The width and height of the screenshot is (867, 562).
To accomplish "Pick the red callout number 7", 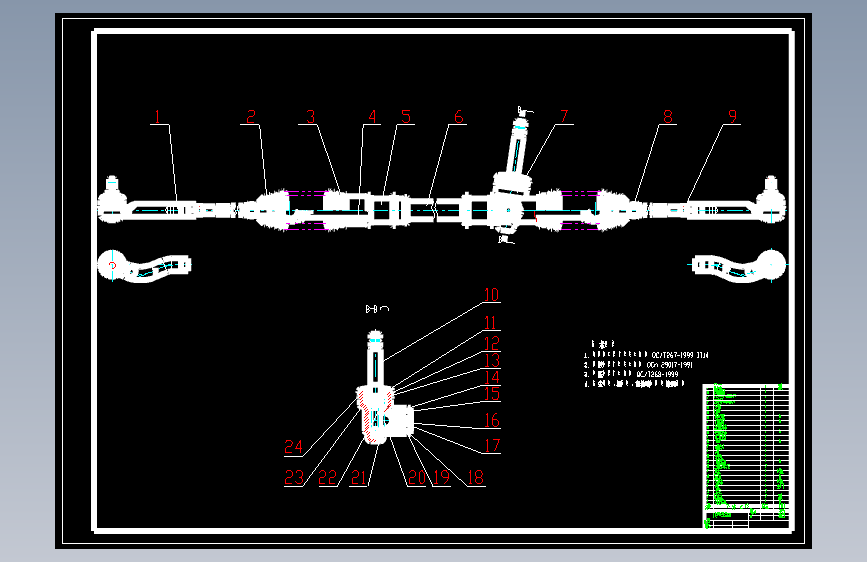I will [x=564, y=116].
